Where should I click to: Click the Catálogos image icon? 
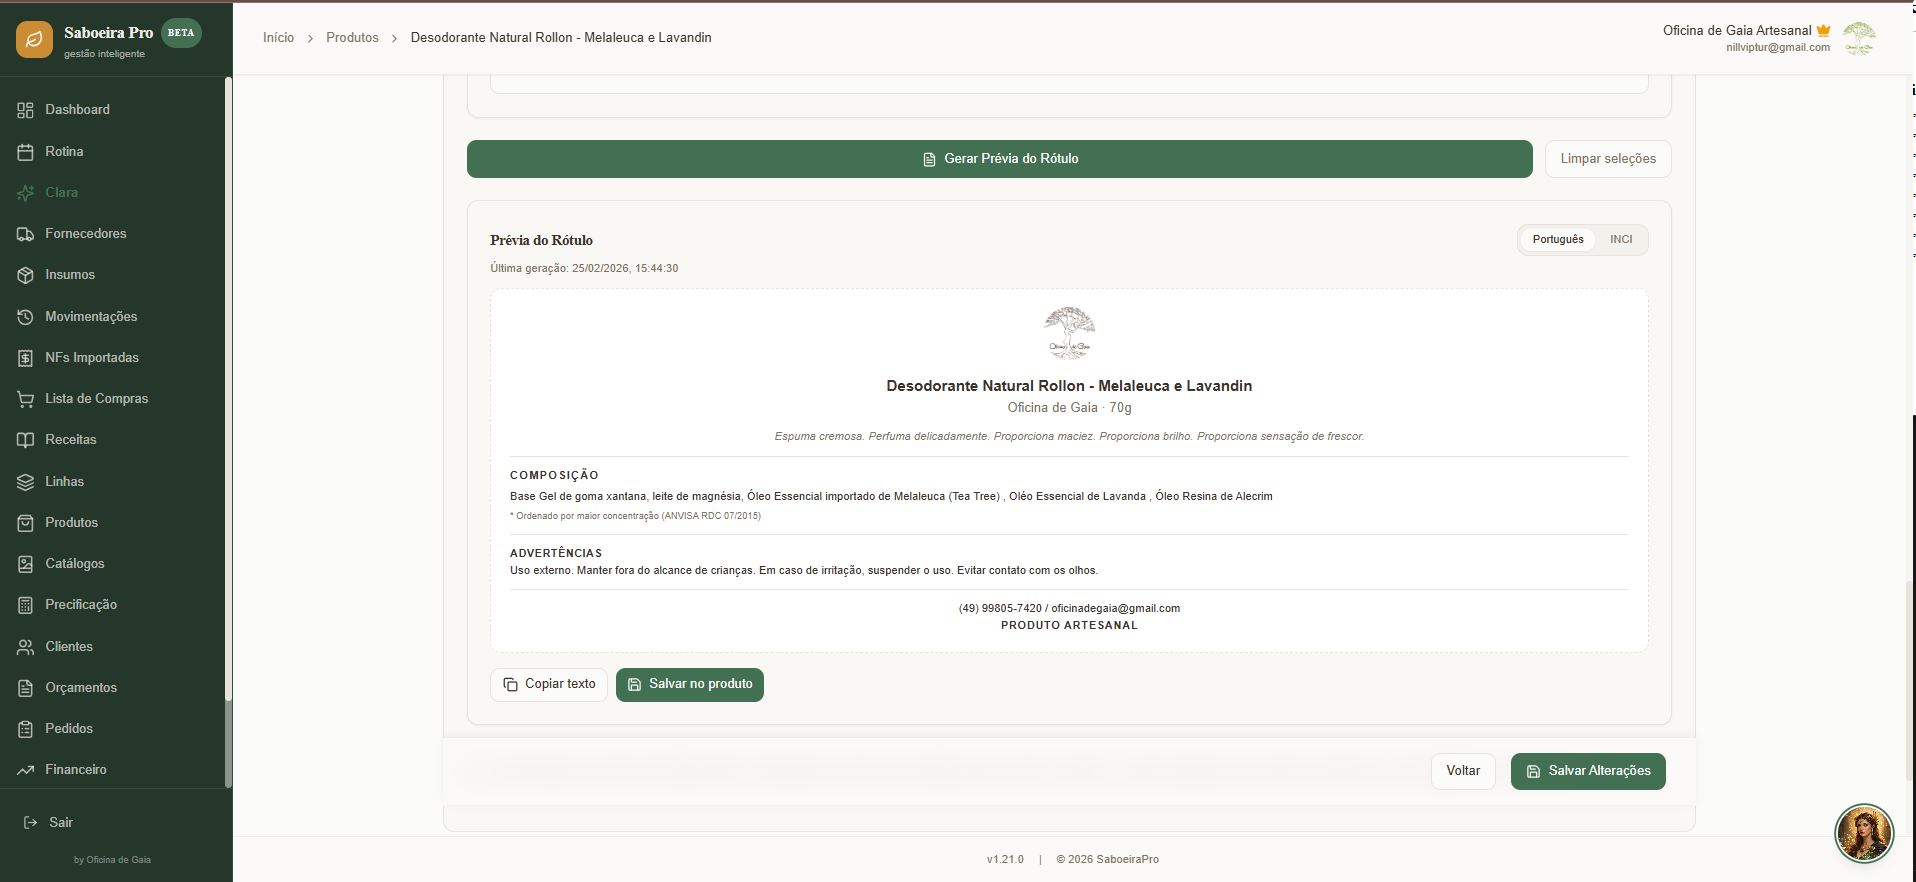point(26,564)
